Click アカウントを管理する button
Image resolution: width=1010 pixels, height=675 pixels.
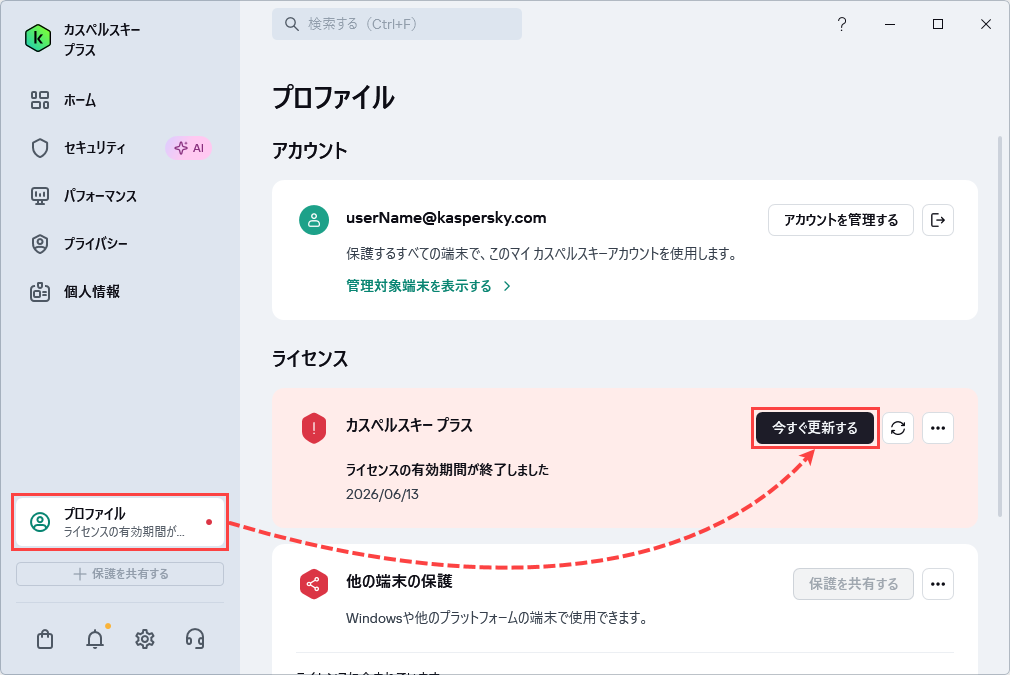click(x=841, y=220)
